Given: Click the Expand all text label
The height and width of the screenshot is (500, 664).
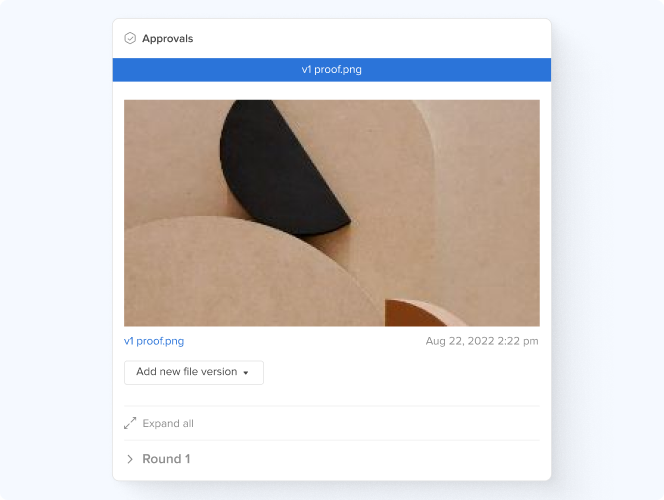Looking at the screenshot, I should coord(168,423).
